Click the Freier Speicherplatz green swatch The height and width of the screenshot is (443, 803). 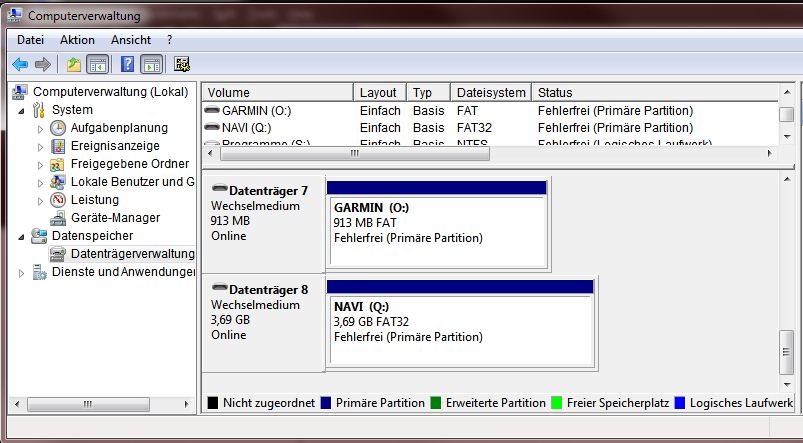pyautogui.click(x=557, y=403)
